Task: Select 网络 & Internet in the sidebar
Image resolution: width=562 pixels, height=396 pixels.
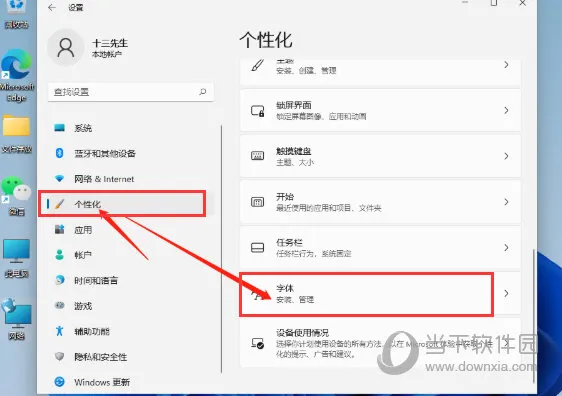Action: pyautogui.click(x=130, y=179)
